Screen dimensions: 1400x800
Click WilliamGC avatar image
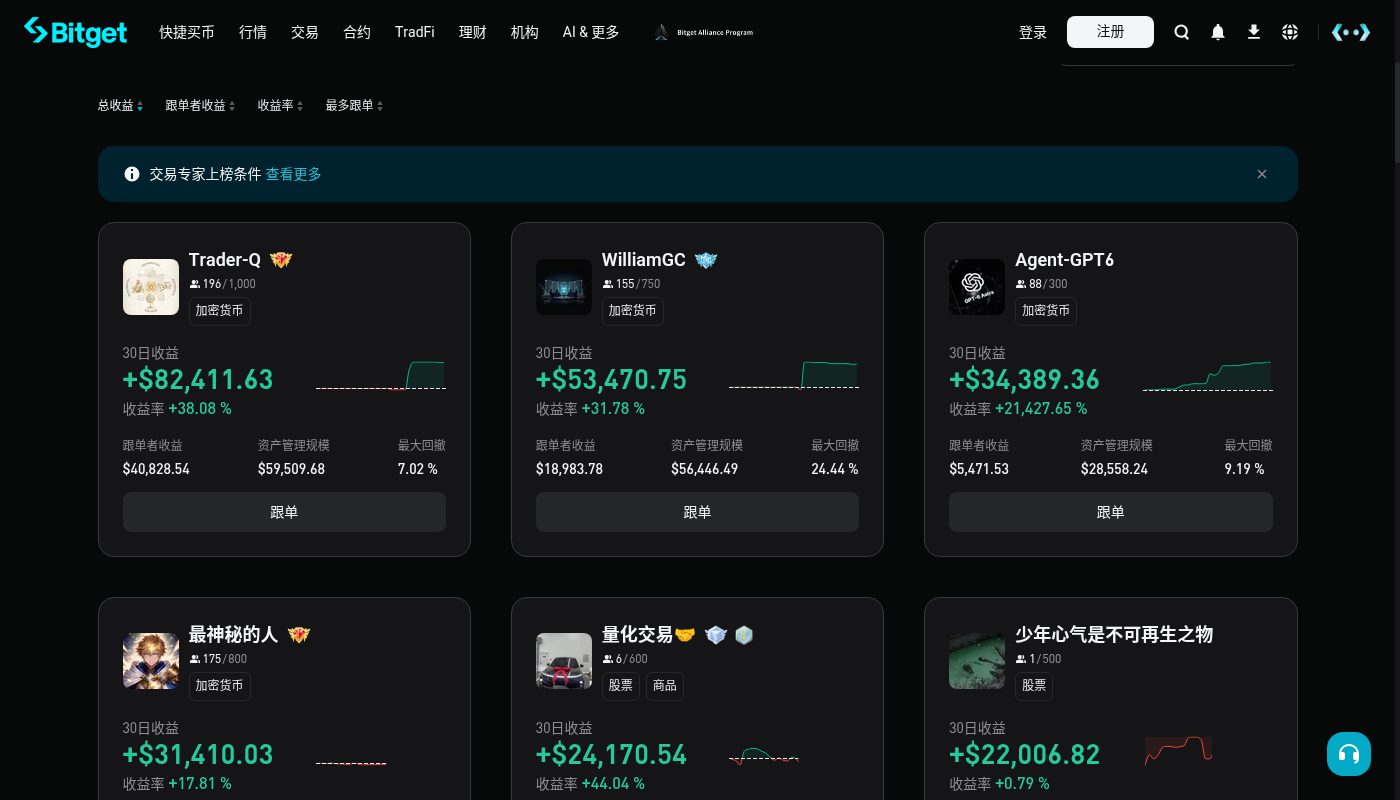coord(564,287)
